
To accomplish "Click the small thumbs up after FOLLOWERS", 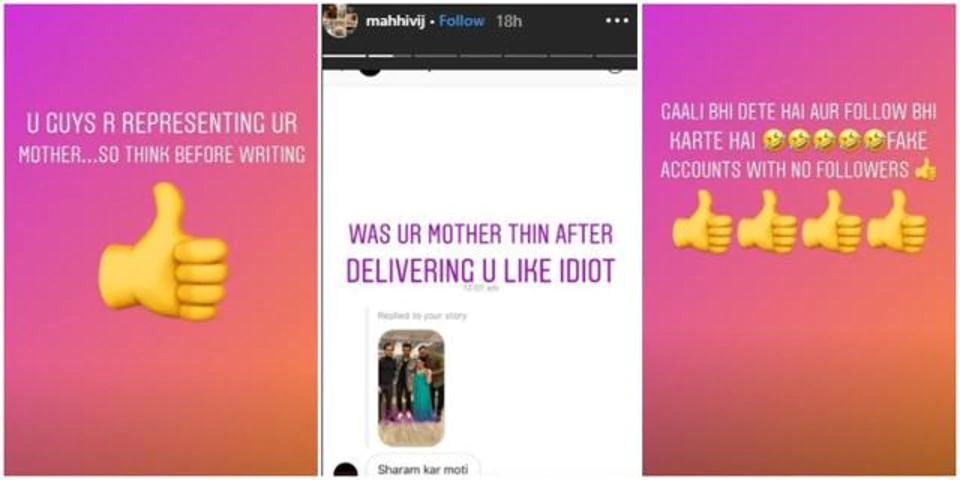I will (x=924, y=169).
